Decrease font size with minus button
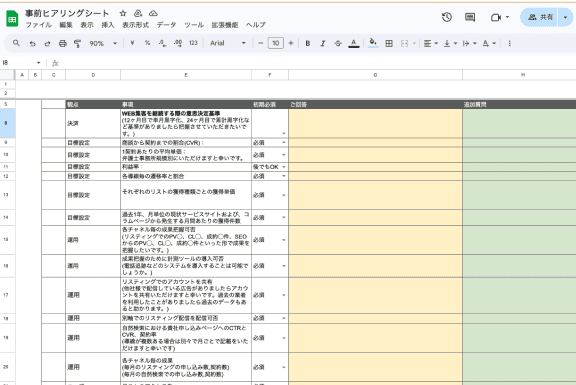576x385 pixels. [260, 43]
